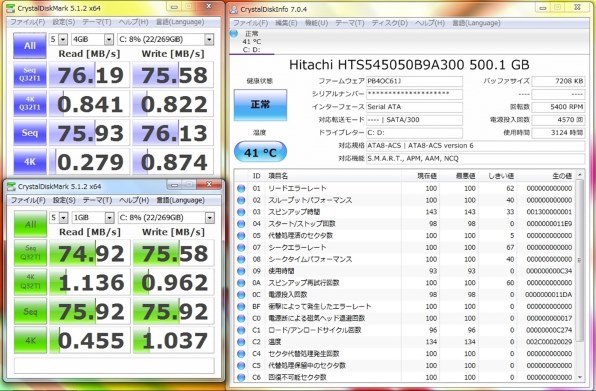Viewport: 596px width, 391px height.
Task: Click the All button in the blue CrystalDiskMark window
Action: click(x=30, y=45)
